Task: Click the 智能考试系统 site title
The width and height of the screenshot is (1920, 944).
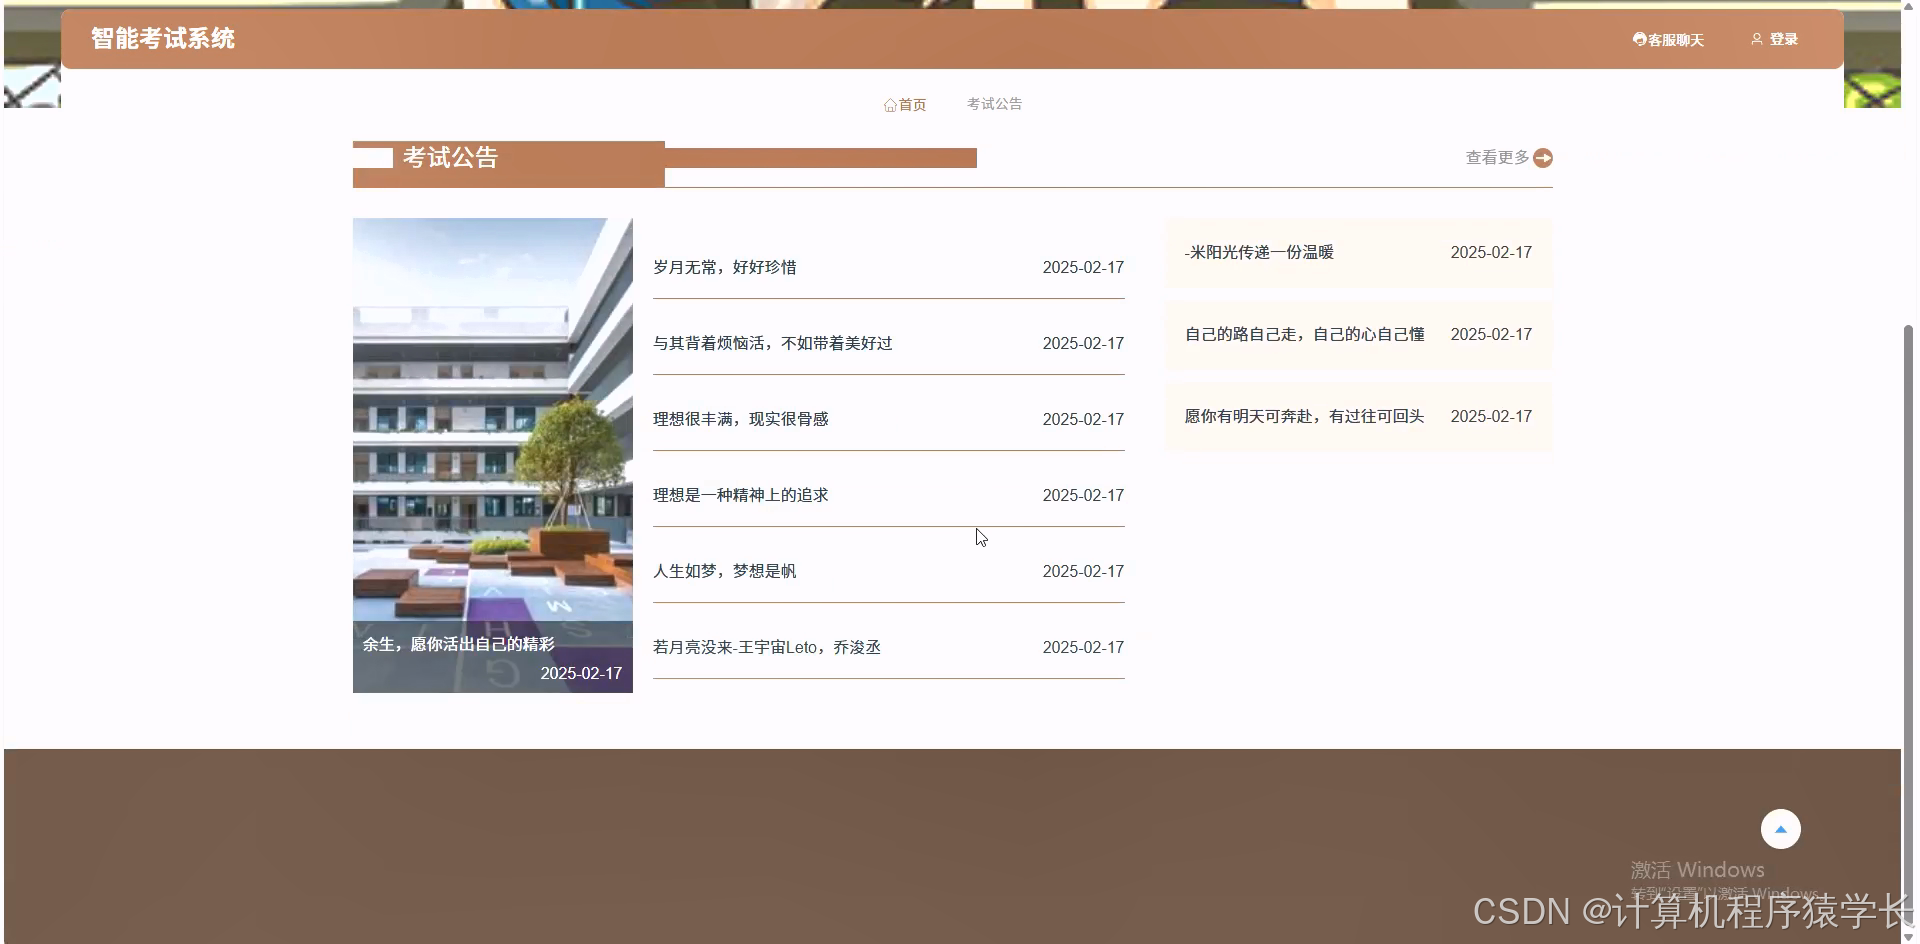Action: pyautogui.click(x=163, y=38)
